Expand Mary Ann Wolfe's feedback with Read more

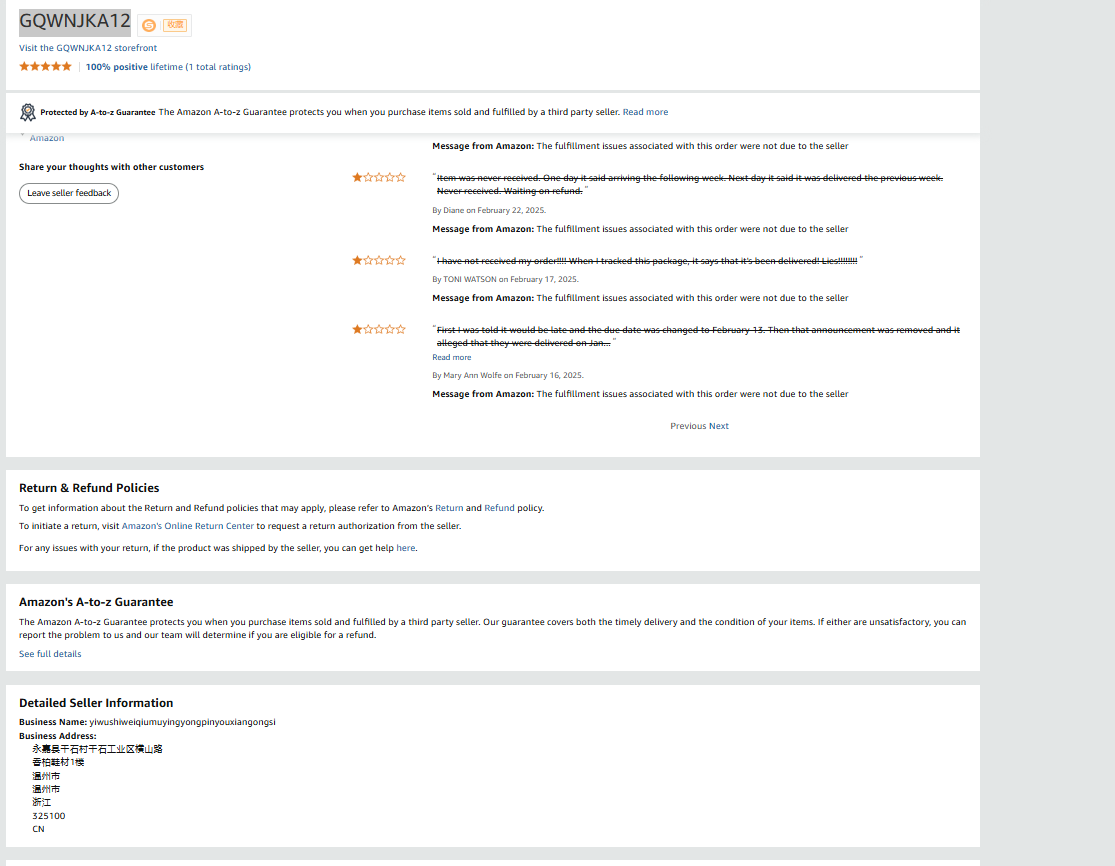[451, 357]
